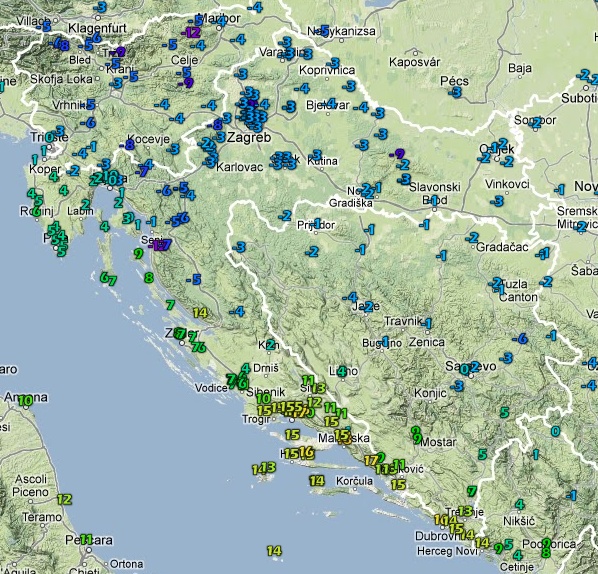Click the 0 marker in northern Montenegro
The width and height of the screenshot is (598, 574).
(x=556, y=431)
